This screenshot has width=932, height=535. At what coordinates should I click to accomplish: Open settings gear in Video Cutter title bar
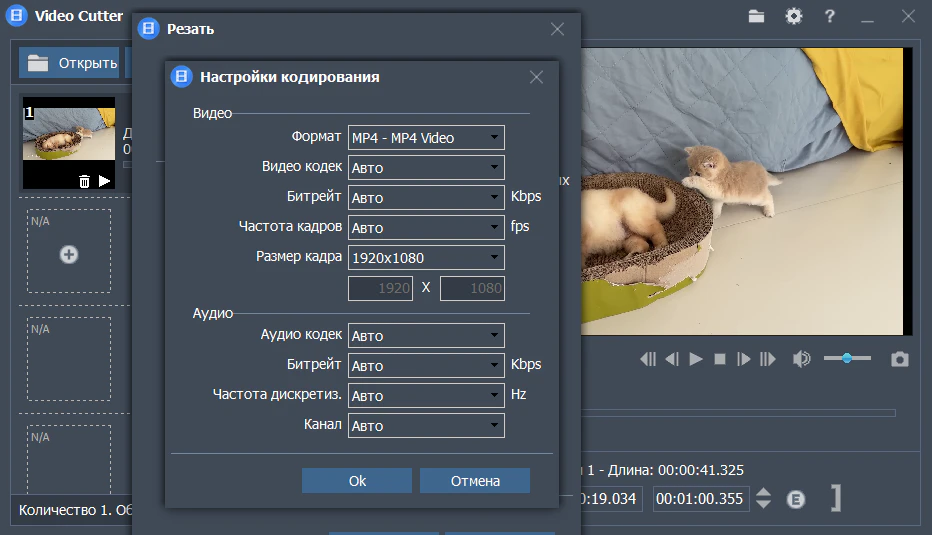[x=794, y=16]
